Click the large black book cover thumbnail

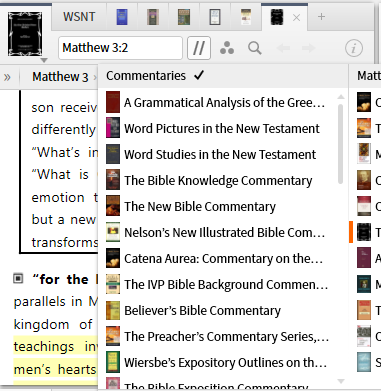coord(25,34)
